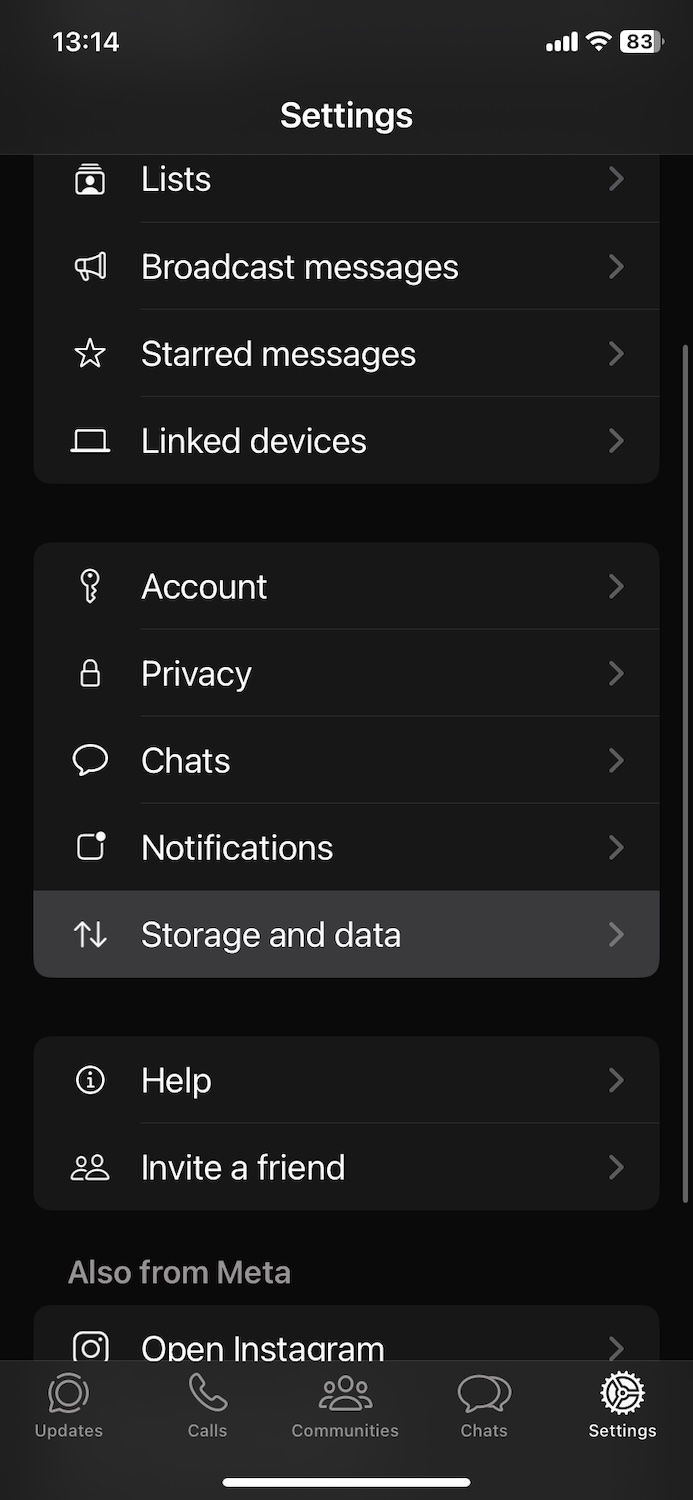
Task: Expand the Help row chevron
Action: click(616, 1080)
